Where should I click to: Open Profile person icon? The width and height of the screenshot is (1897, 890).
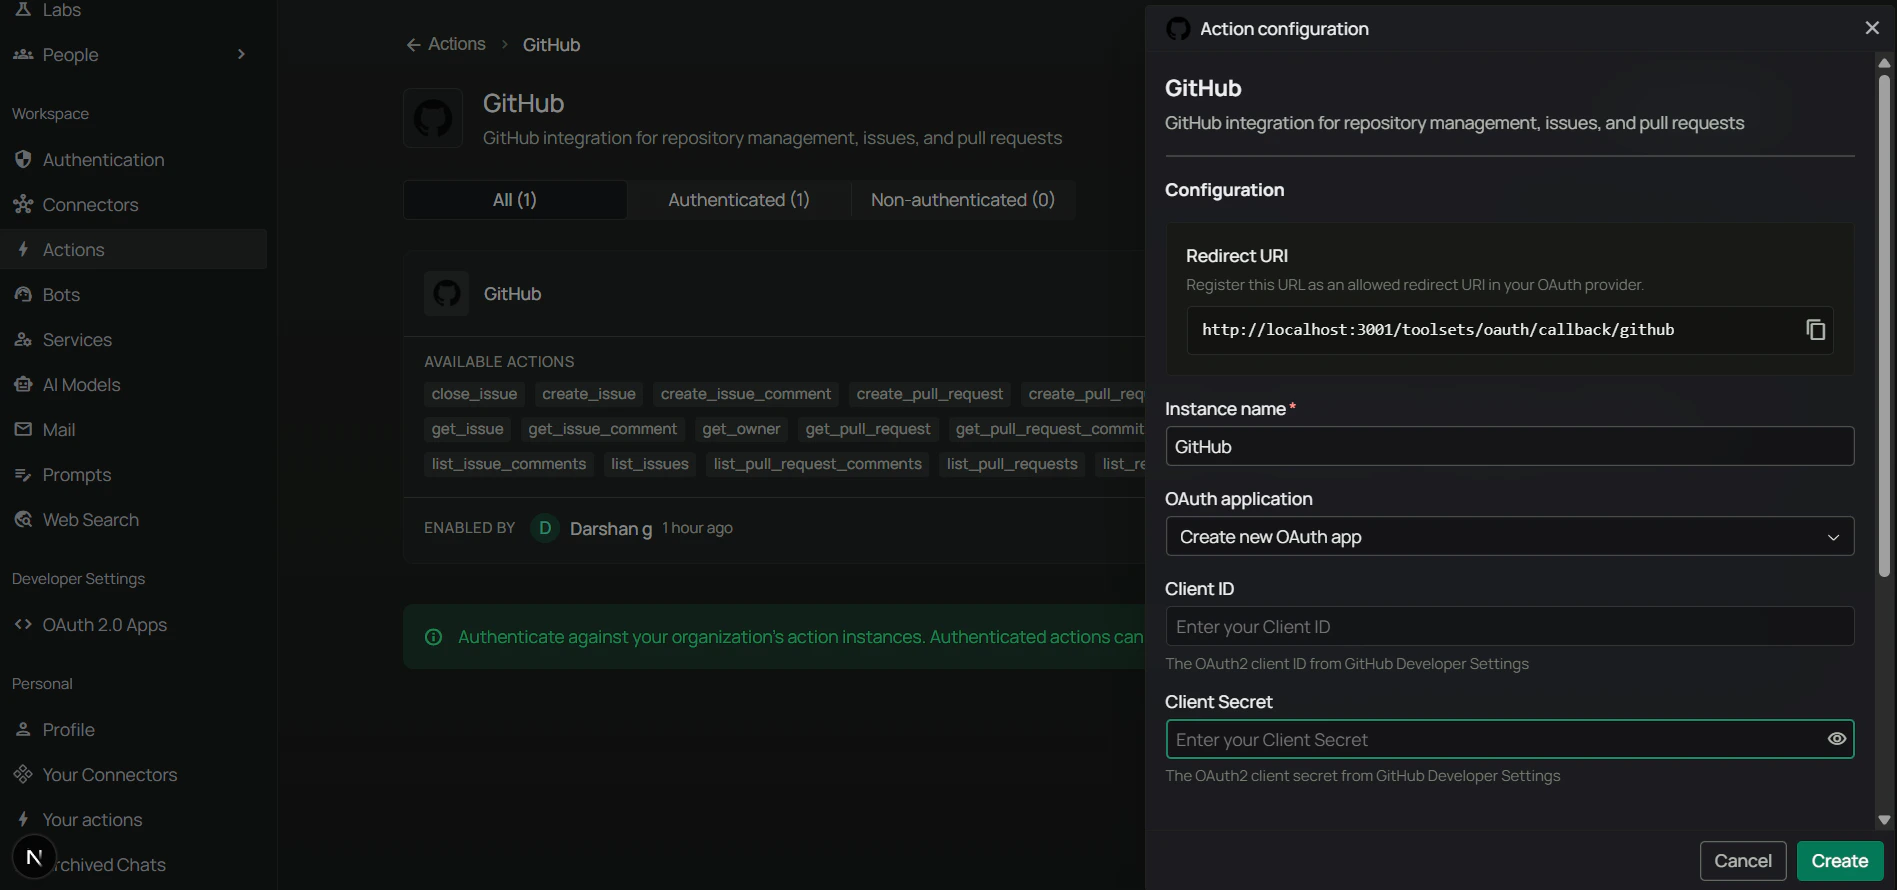click(23, 729)
